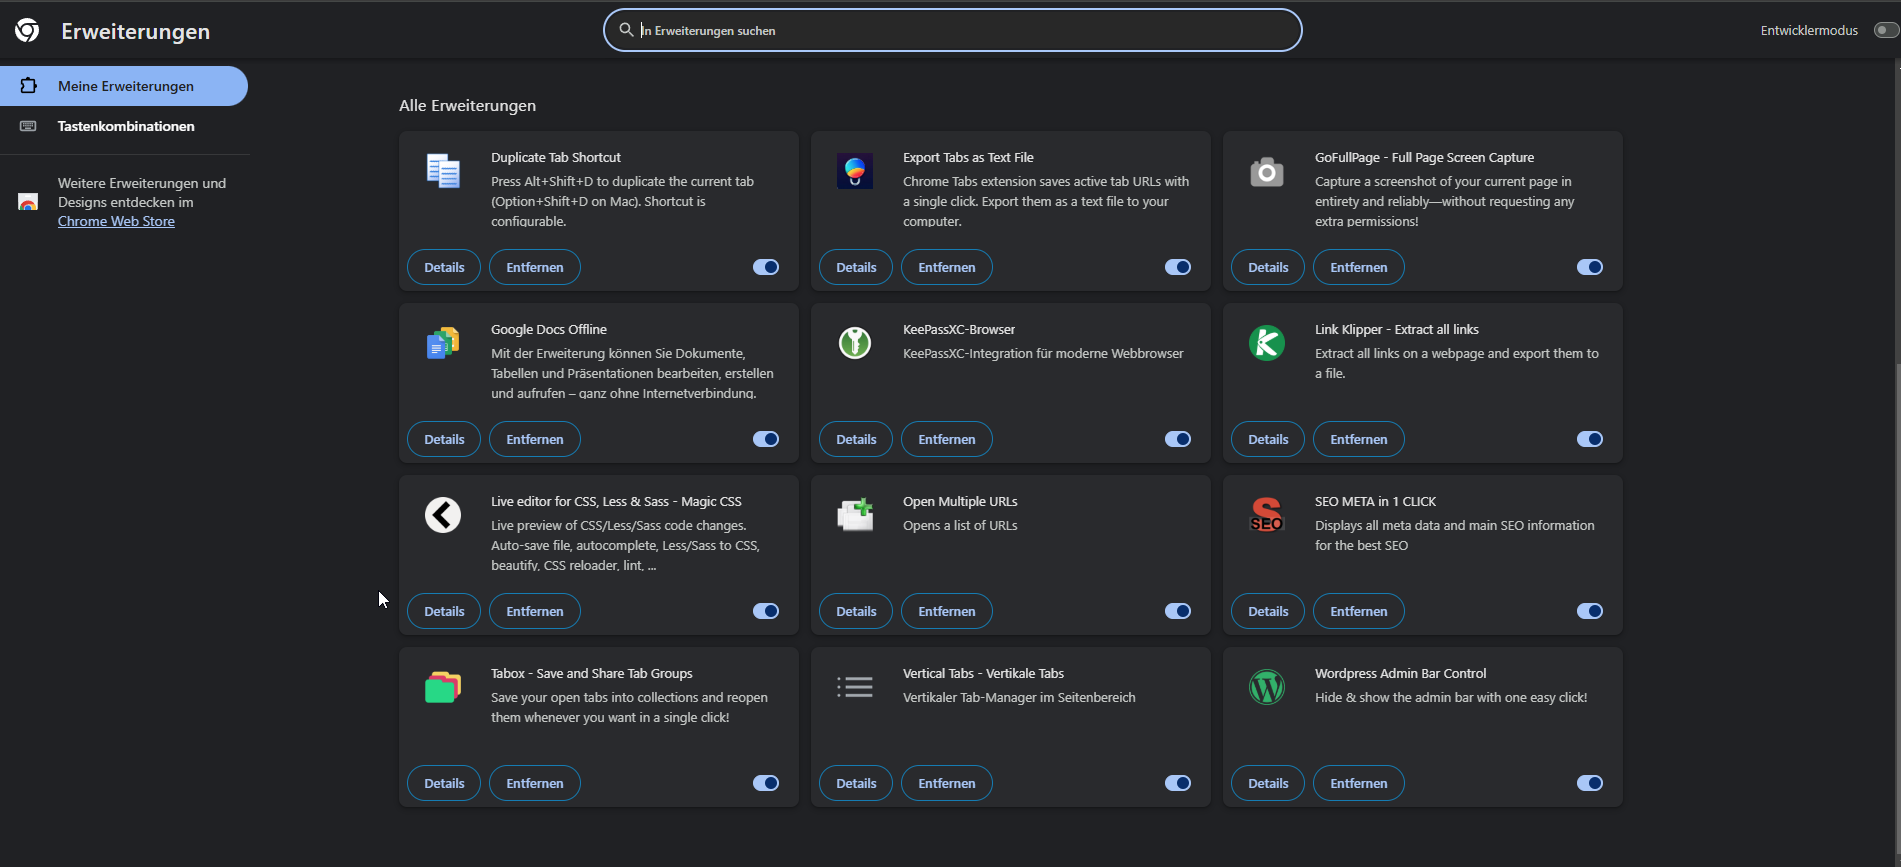Click the Link Klipper extension icon
Image resolution: width=1901 pixels, height=867 pixels.
click(1267, 343)
